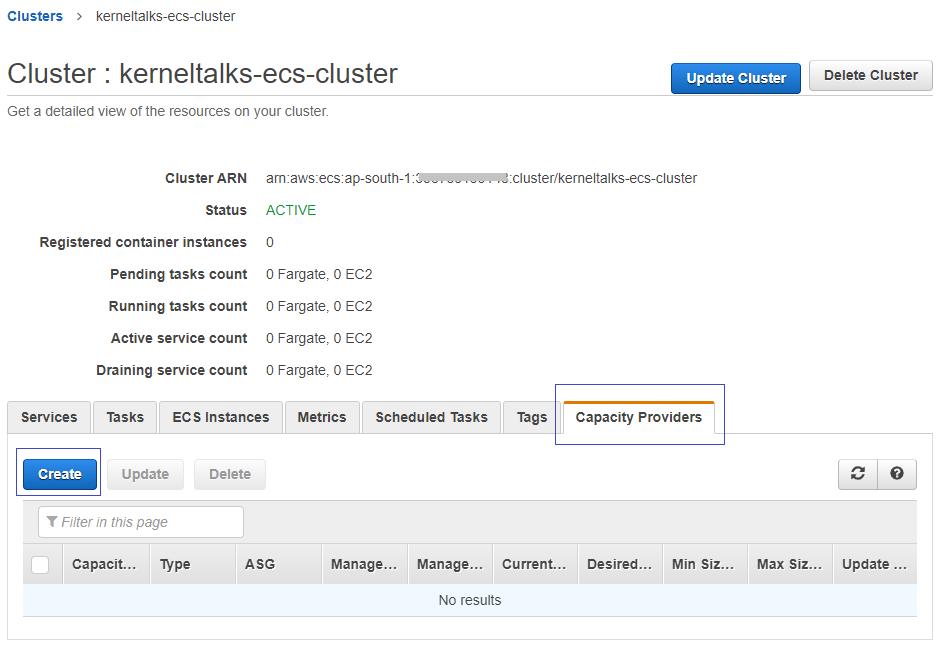Viewport: 938px width, 647px height.
Task: Switch to the Services tab
Action: click(49, 417)
